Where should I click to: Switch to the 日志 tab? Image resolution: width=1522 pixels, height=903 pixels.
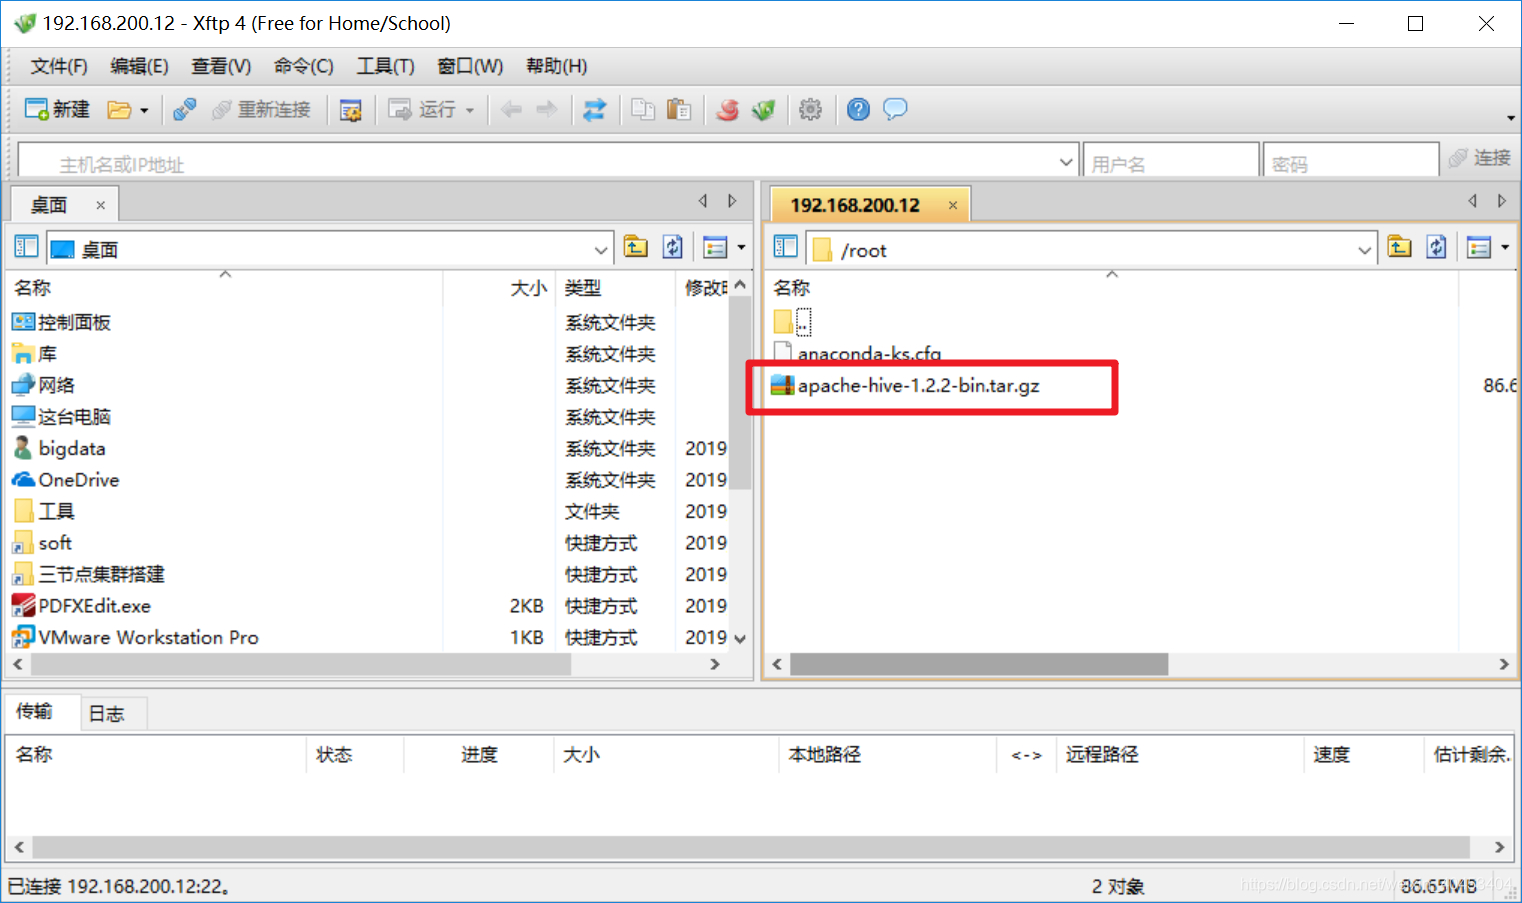point(108,713)
